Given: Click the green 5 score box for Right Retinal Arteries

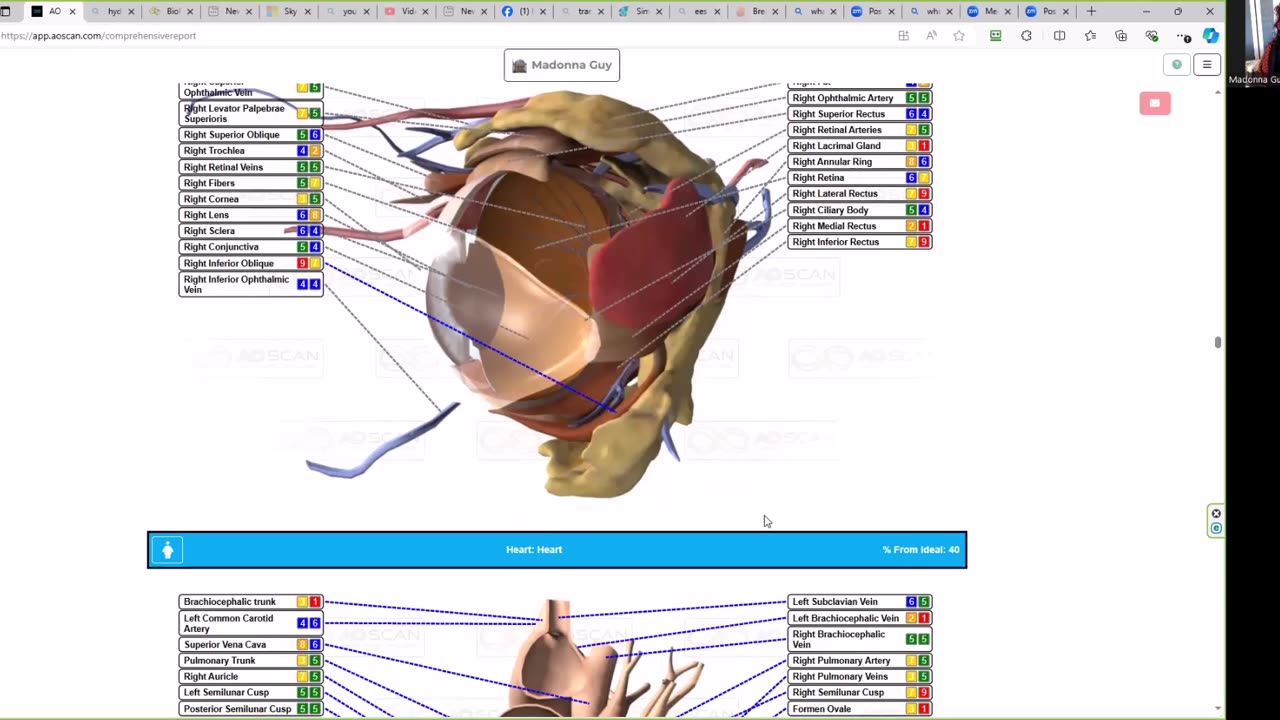Looking at the screenshot, I should click(924, 130).
